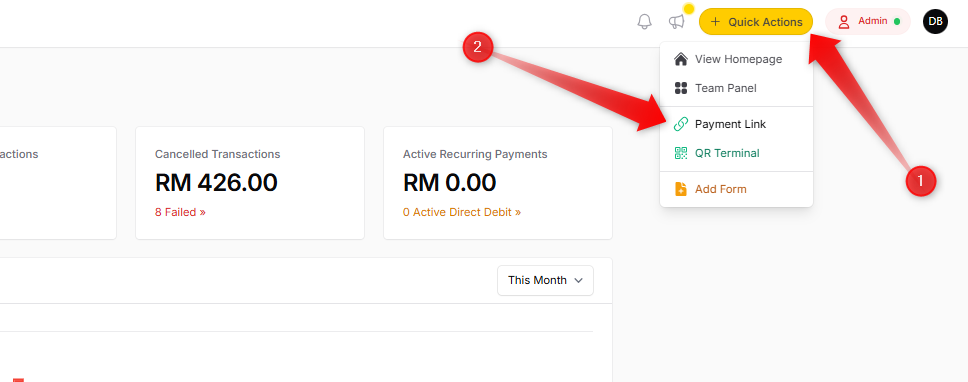
Task: Expand the This Month dropdown
Action: [x=545, y=280]
